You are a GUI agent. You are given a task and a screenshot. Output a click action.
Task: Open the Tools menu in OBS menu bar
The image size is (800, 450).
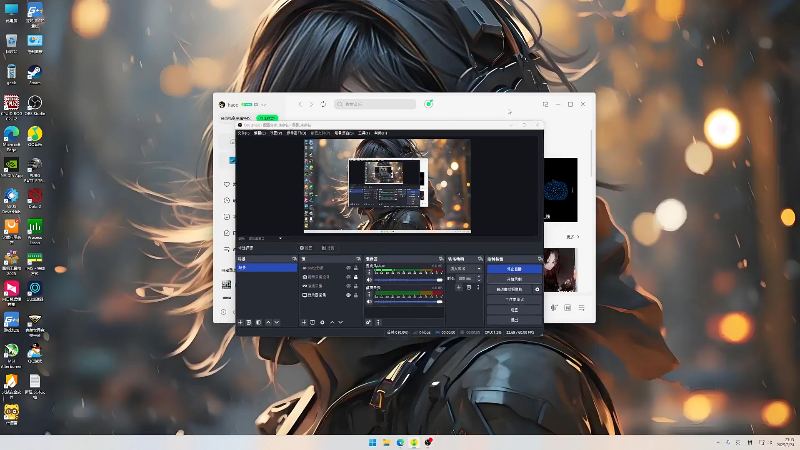363,133
